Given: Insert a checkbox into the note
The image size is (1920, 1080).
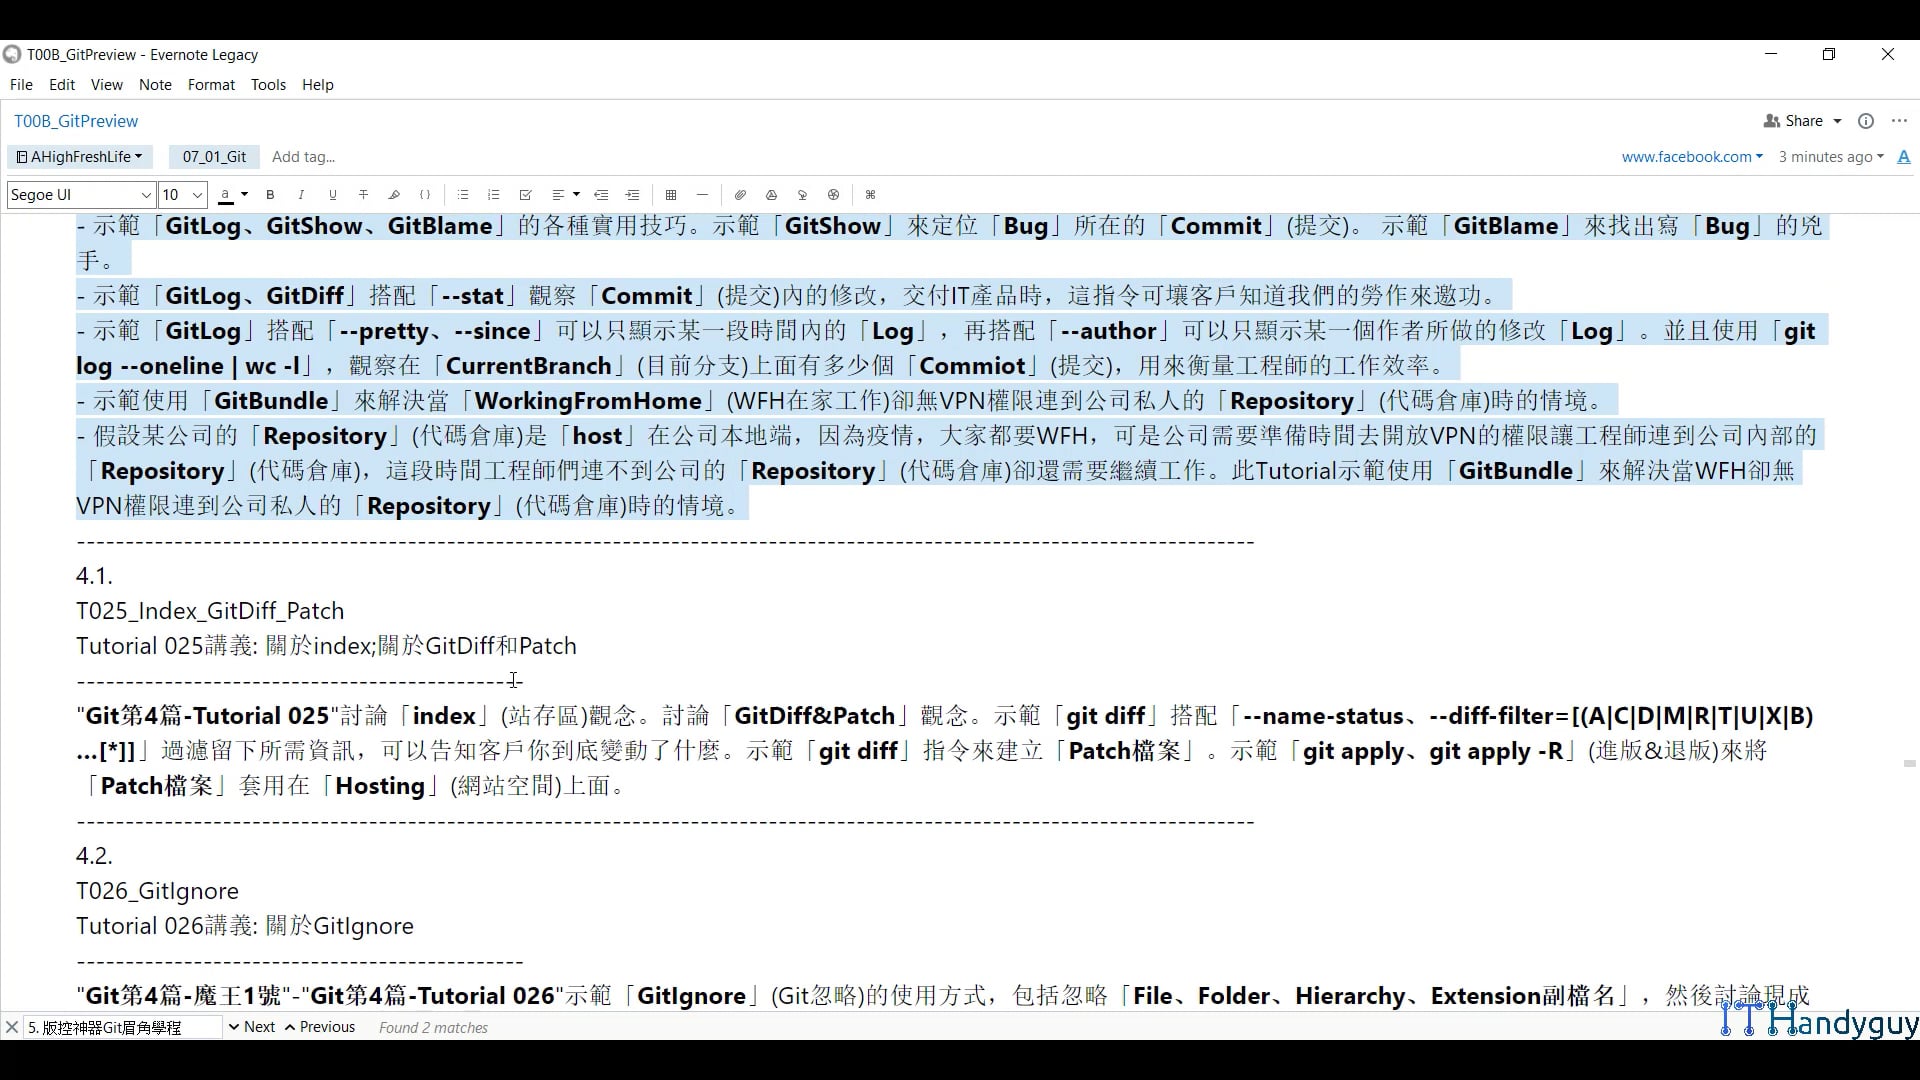Looking at the screenshot, I should tap(525, 195).
